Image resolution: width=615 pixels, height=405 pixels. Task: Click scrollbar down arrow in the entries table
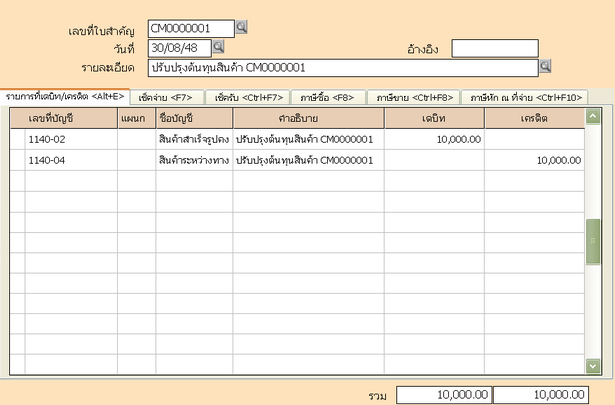pos(593,366)
